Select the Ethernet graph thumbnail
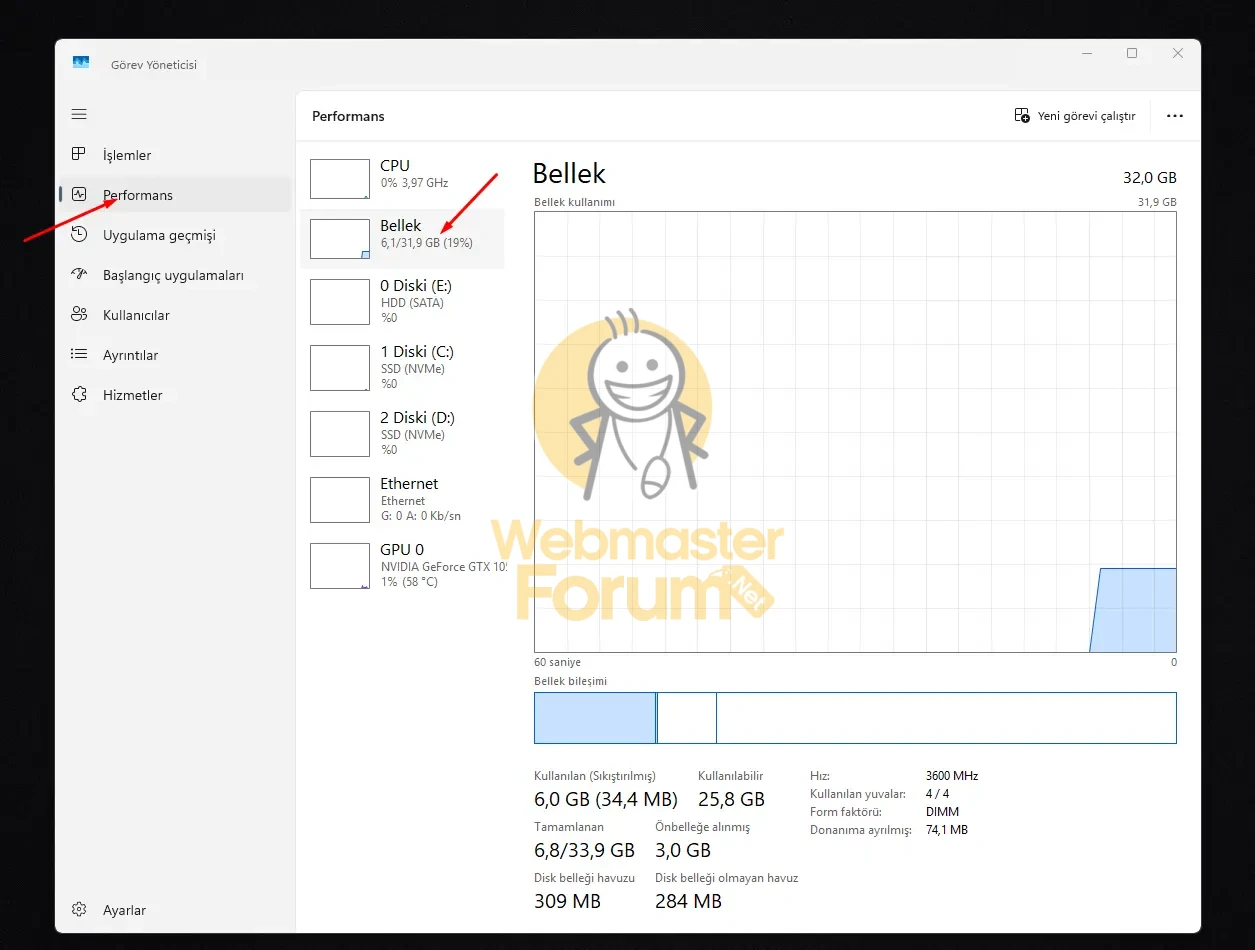This screenshot has height=950, width=1255. pyautogui.click(x=340, y=500)
